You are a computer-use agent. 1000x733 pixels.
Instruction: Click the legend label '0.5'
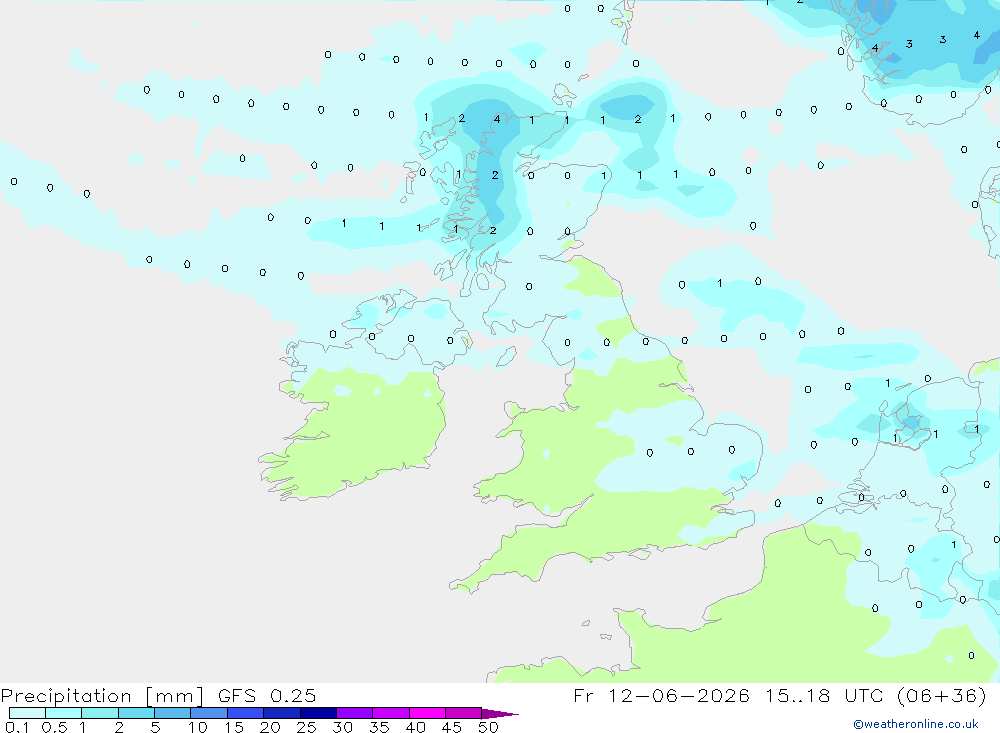pyautogui.click(x=54, y=727)
